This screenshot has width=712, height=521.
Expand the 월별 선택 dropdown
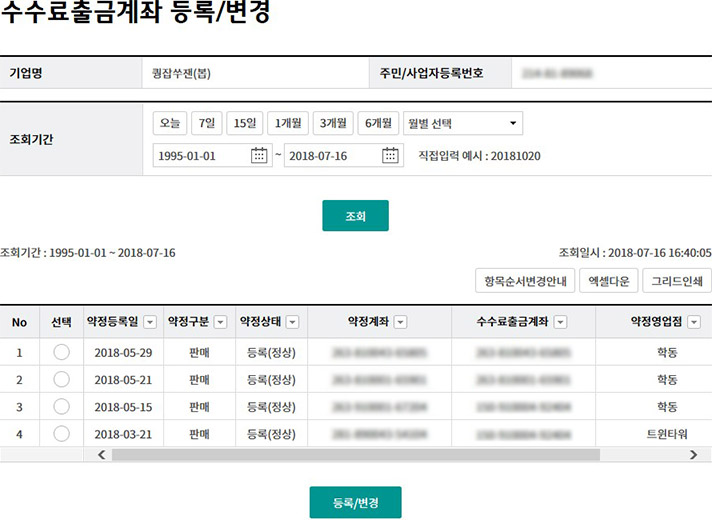point(463,123)
